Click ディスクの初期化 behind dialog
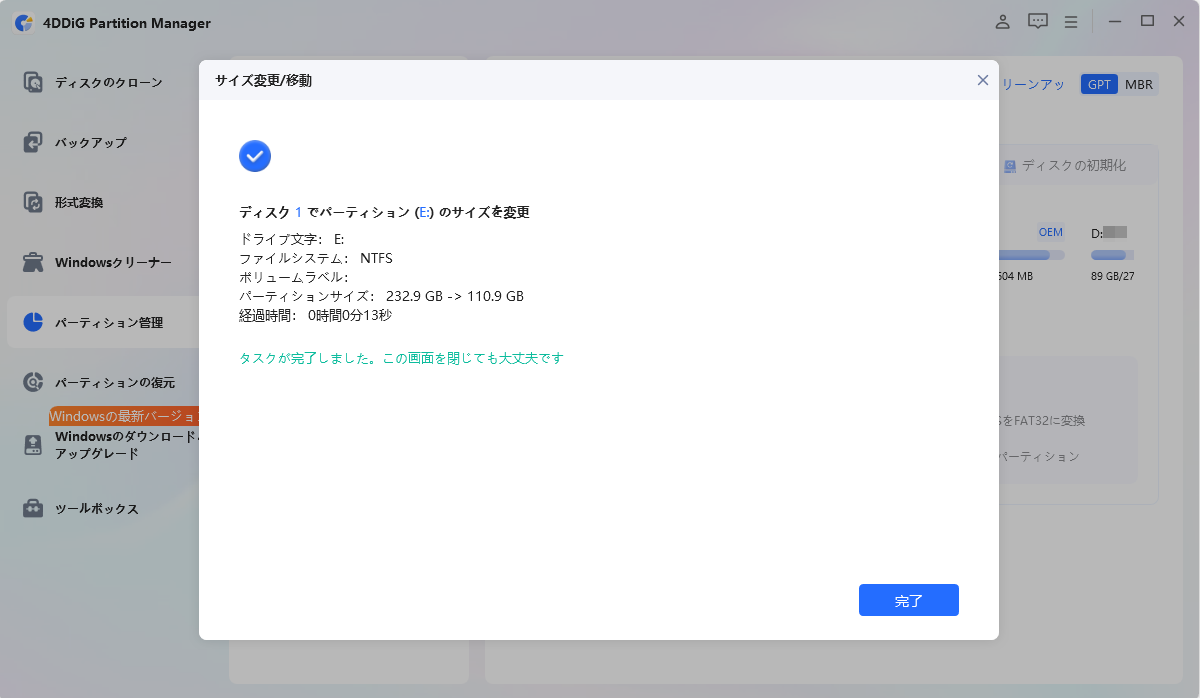 pyautogui.click(x=1073, y=165)
